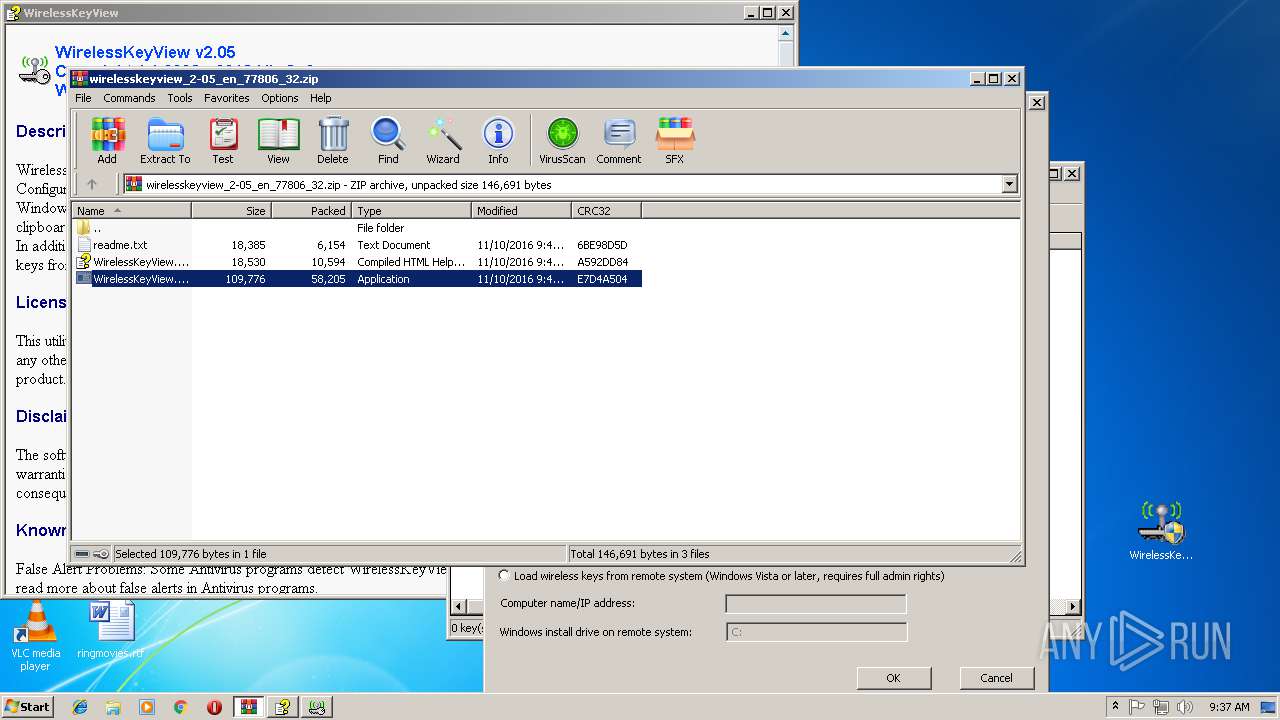Switch to WirelessKeyView help taskbar button
The image size is (1280, 720).
coord(283,707)
